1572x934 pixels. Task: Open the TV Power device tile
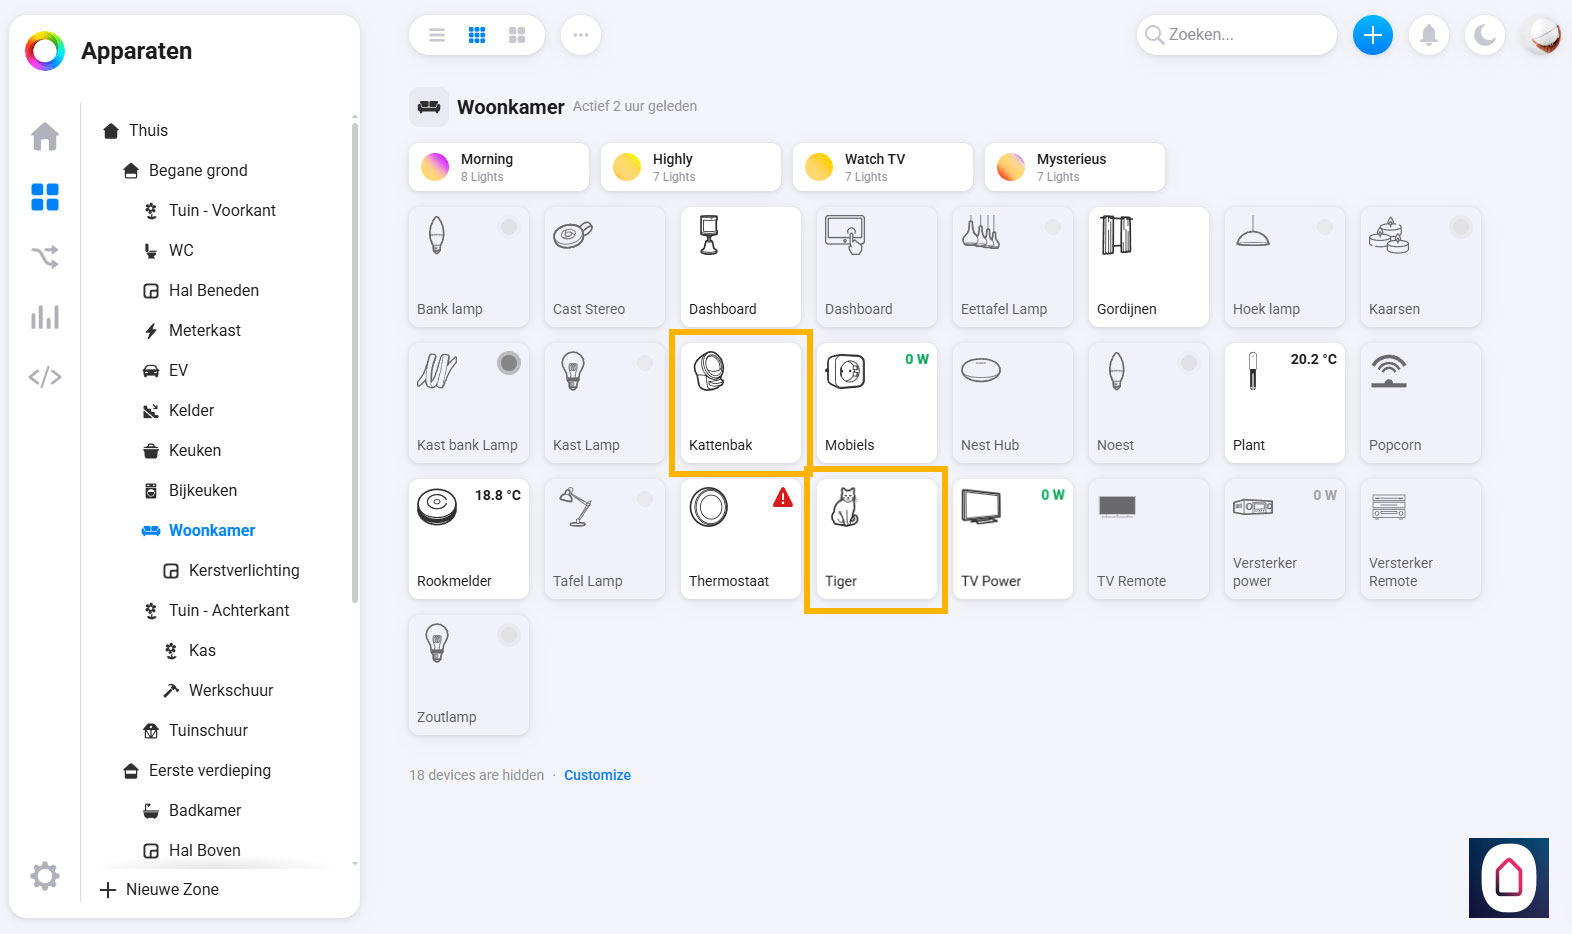[x=1013, y=539]
